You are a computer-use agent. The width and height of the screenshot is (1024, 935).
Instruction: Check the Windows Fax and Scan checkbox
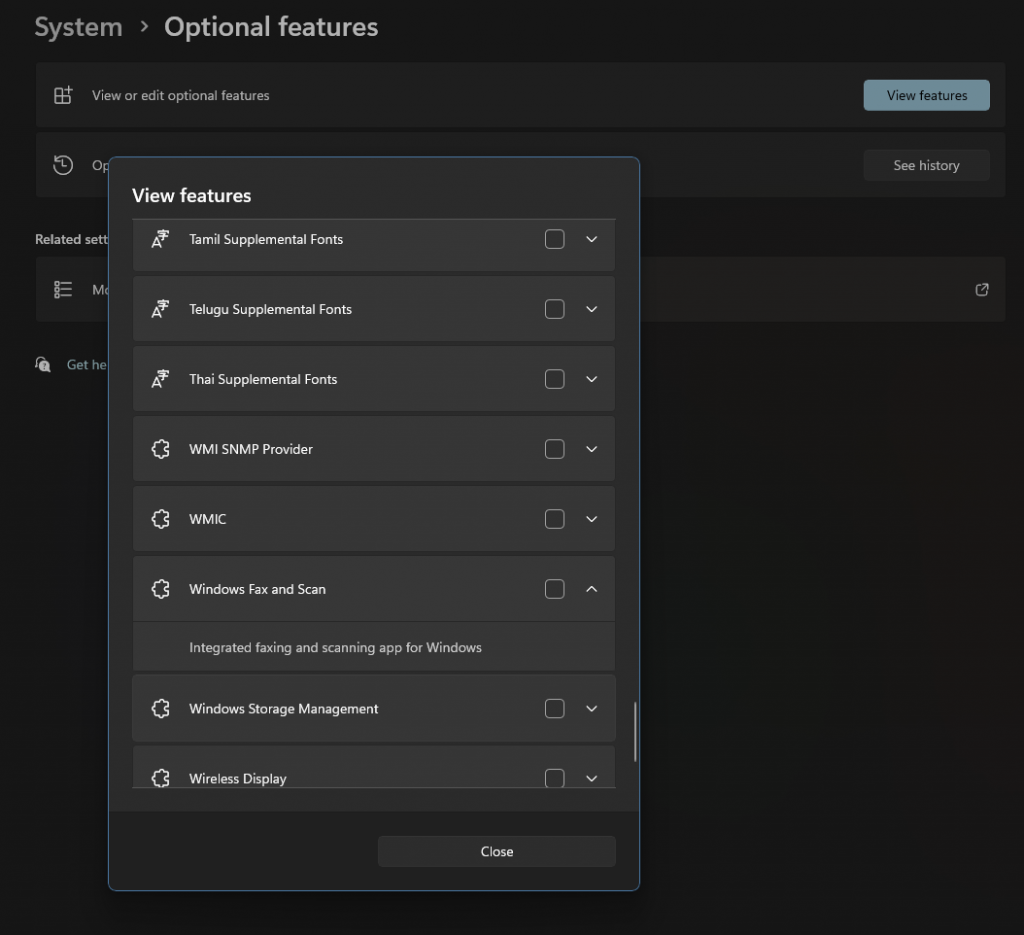click(554, 589)
